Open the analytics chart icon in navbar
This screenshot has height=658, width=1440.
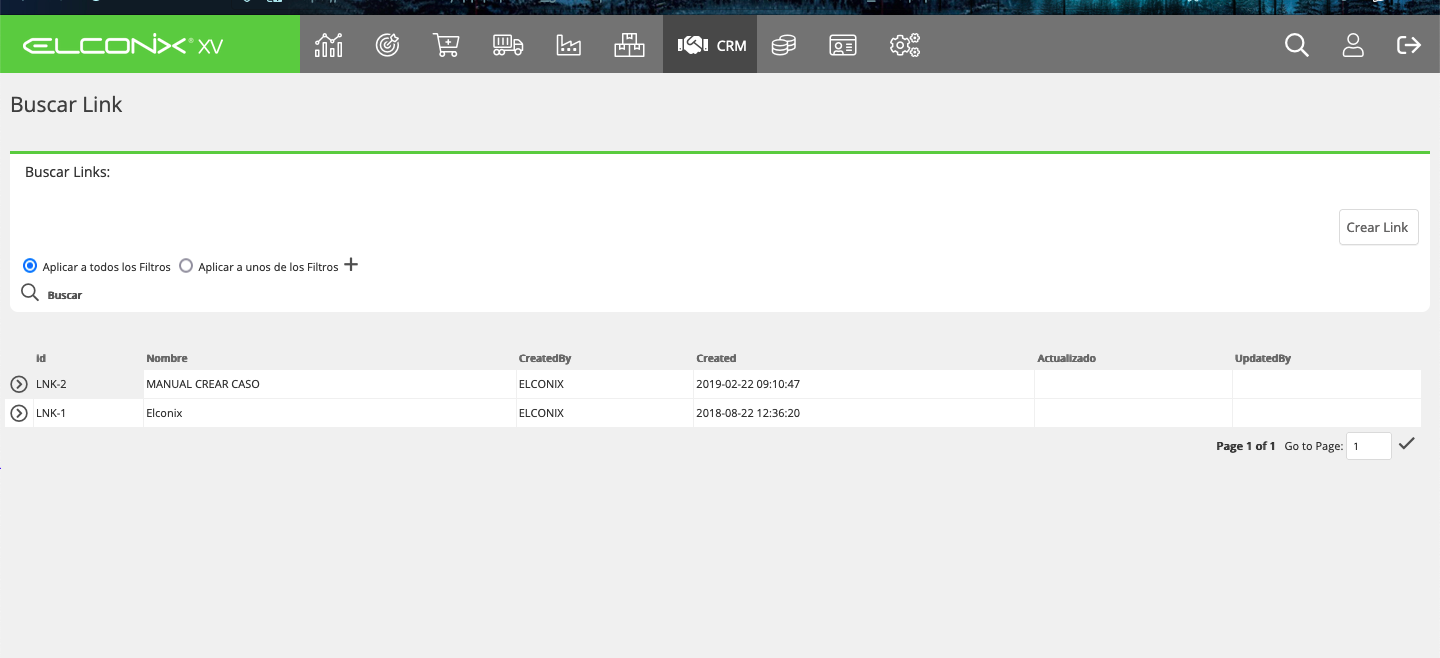click(329, 45)
